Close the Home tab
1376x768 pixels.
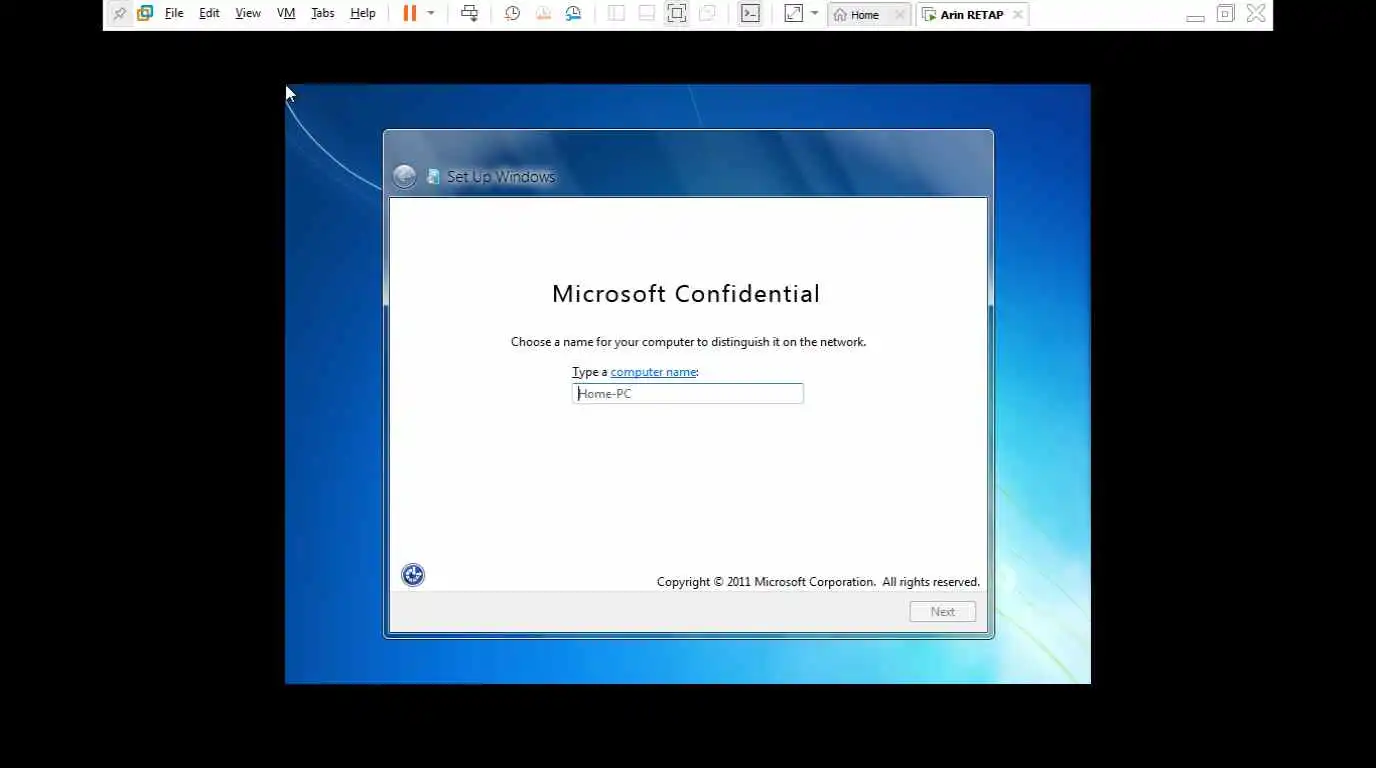pos(899,15)
